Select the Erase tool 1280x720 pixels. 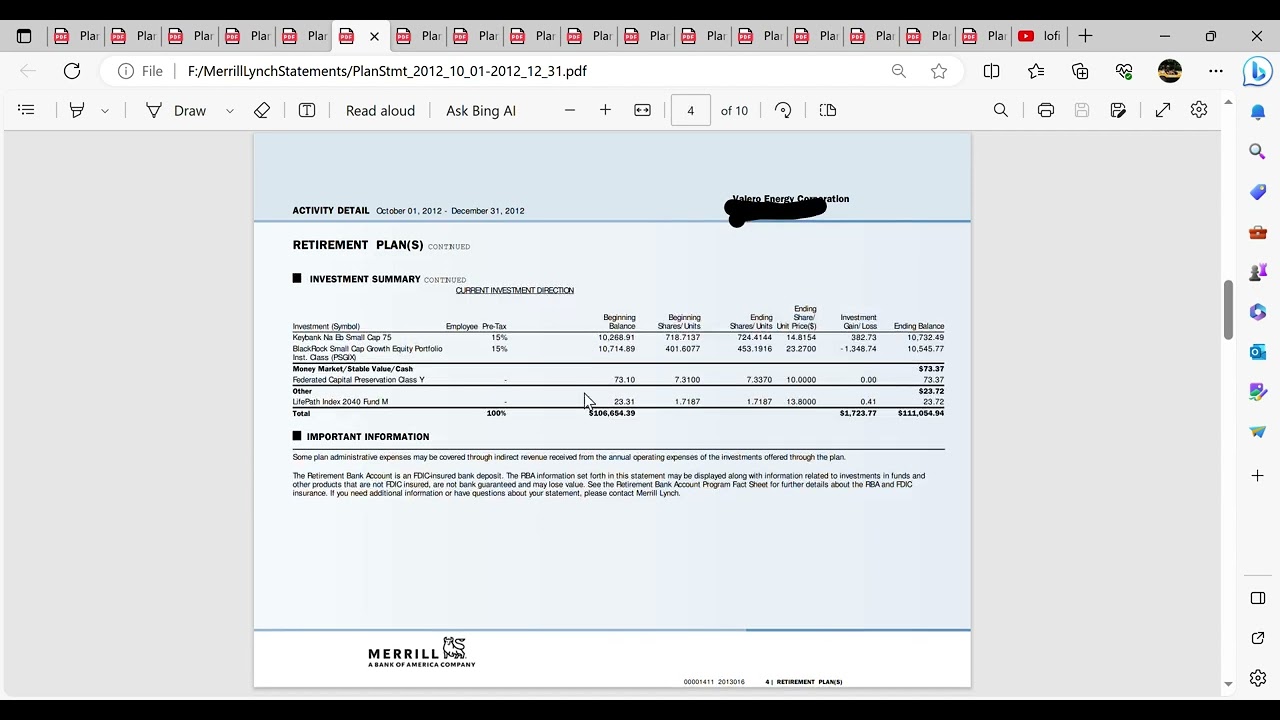(262, 110)
